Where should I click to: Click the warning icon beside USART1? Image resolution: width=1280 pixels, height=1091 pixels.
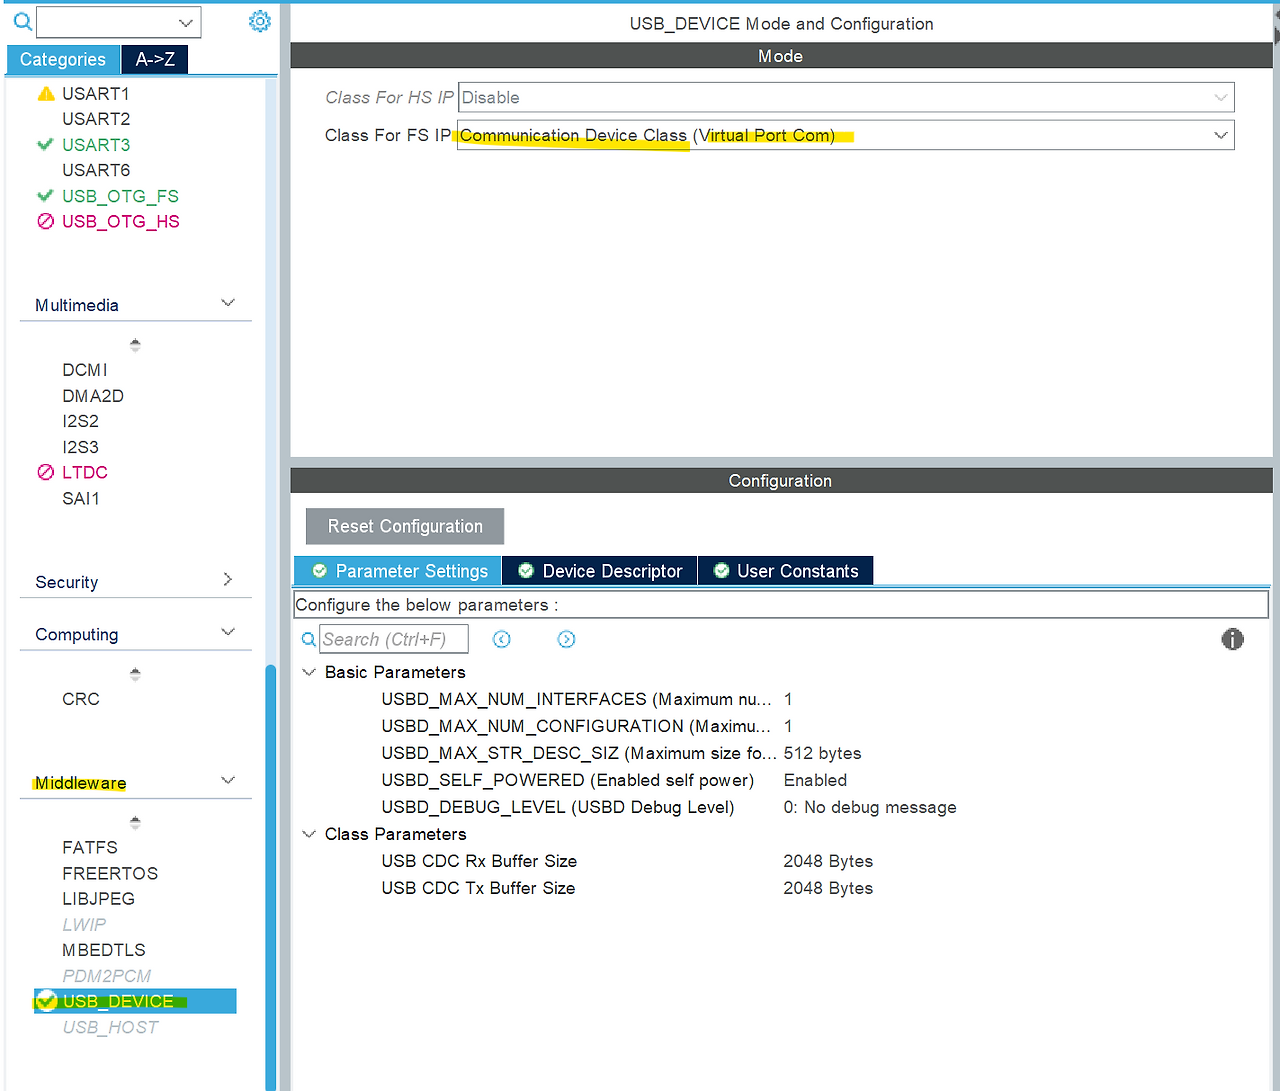[45, 93]
